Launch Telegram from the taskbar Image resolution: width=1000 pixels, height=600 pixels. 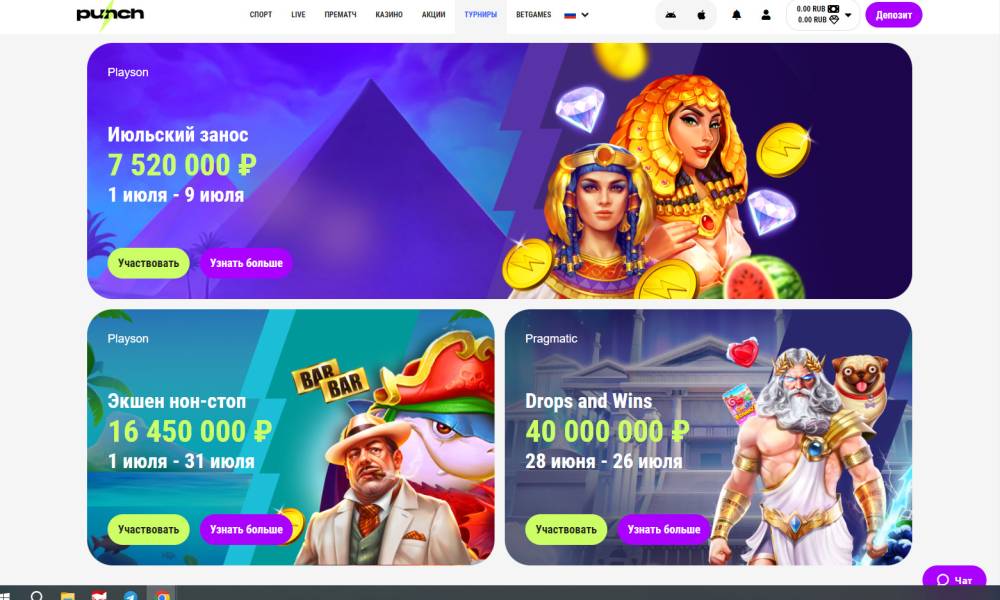coord(130,596)
